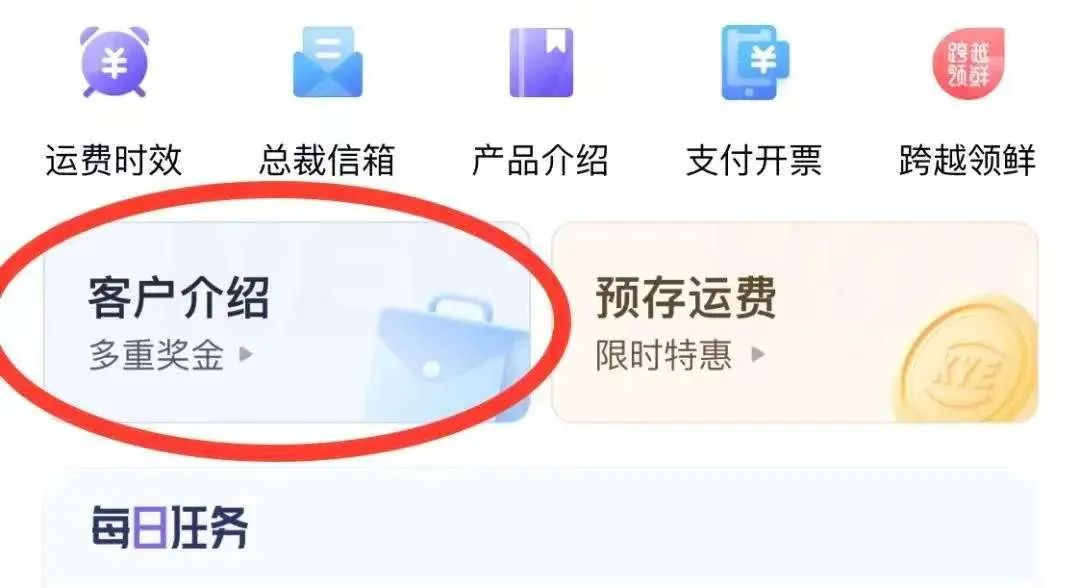Open the 每日任务 section heading
The height and width of the screenshot is (588, 1080).
point(169,528)
